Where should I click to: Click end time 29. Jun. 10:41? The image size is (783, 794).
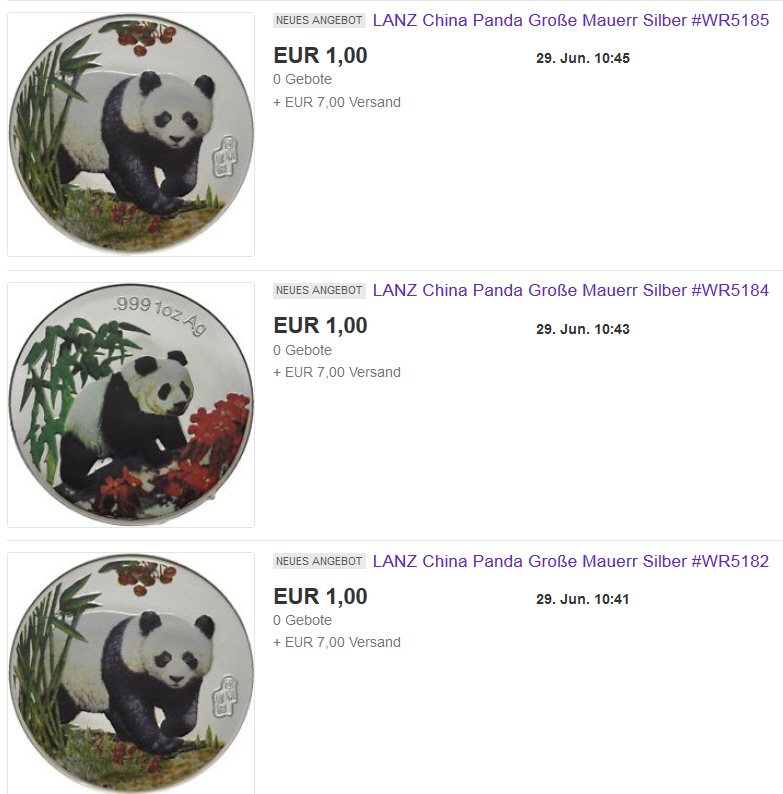click(x=583, y=600)
